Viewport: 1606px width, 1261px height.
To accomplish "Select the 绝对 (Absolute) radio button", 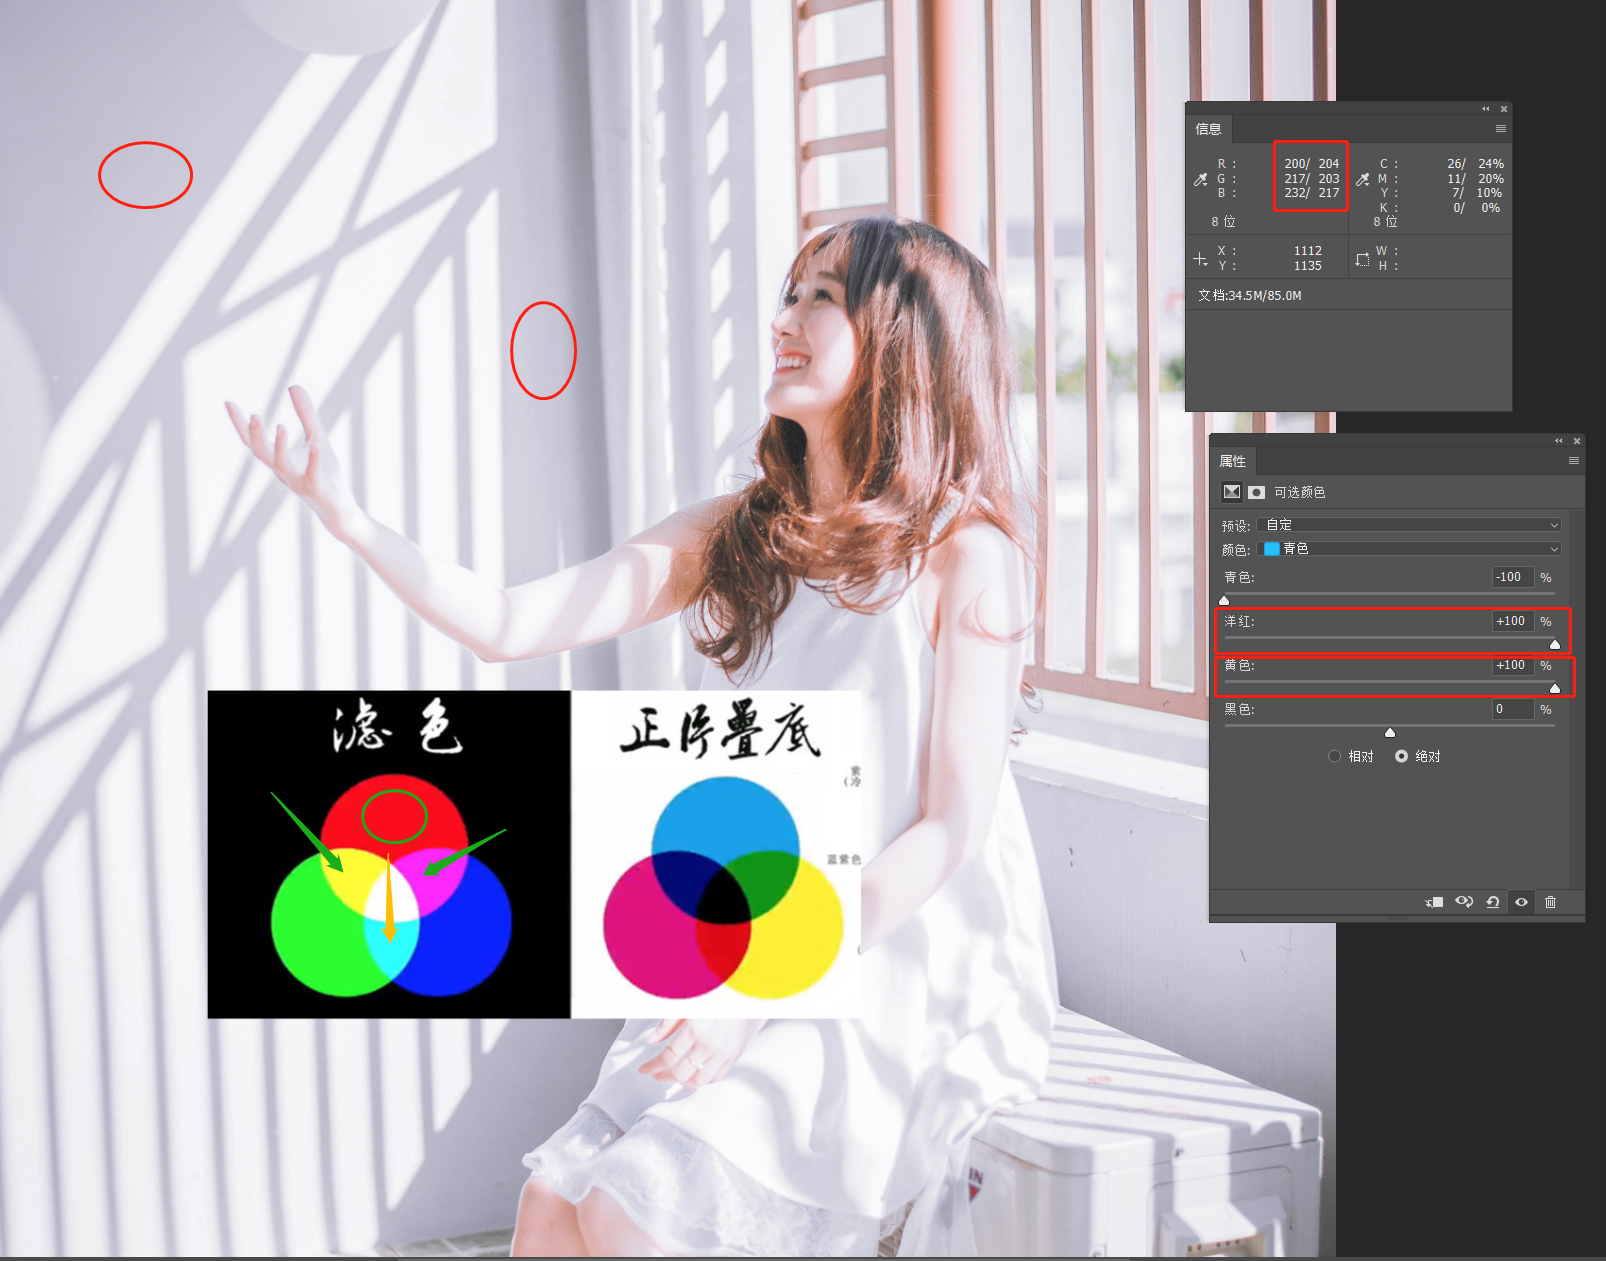I will pyautogui.click(x=1401, y=756).
